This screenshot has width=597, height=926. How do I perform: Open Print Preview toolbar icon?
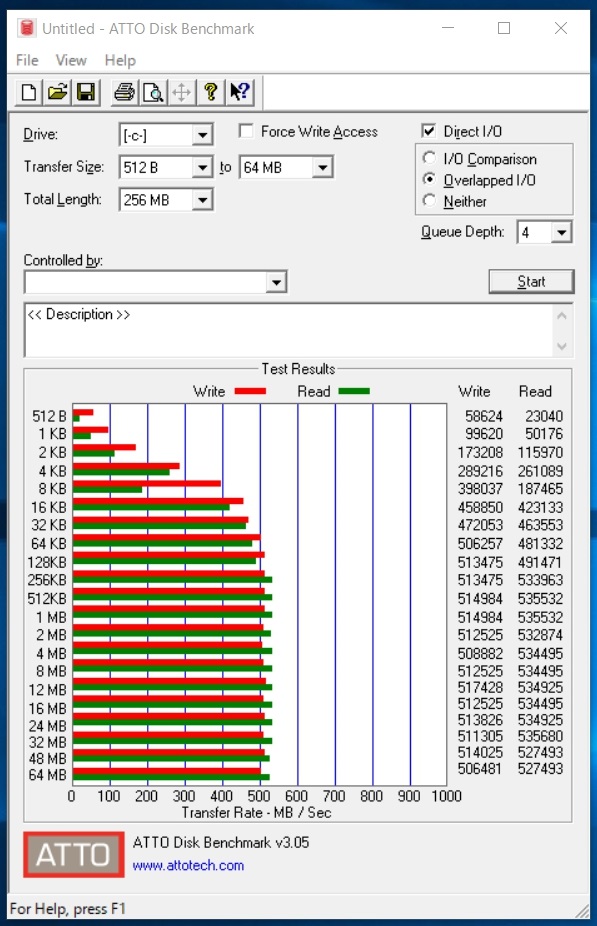point(153,93)
